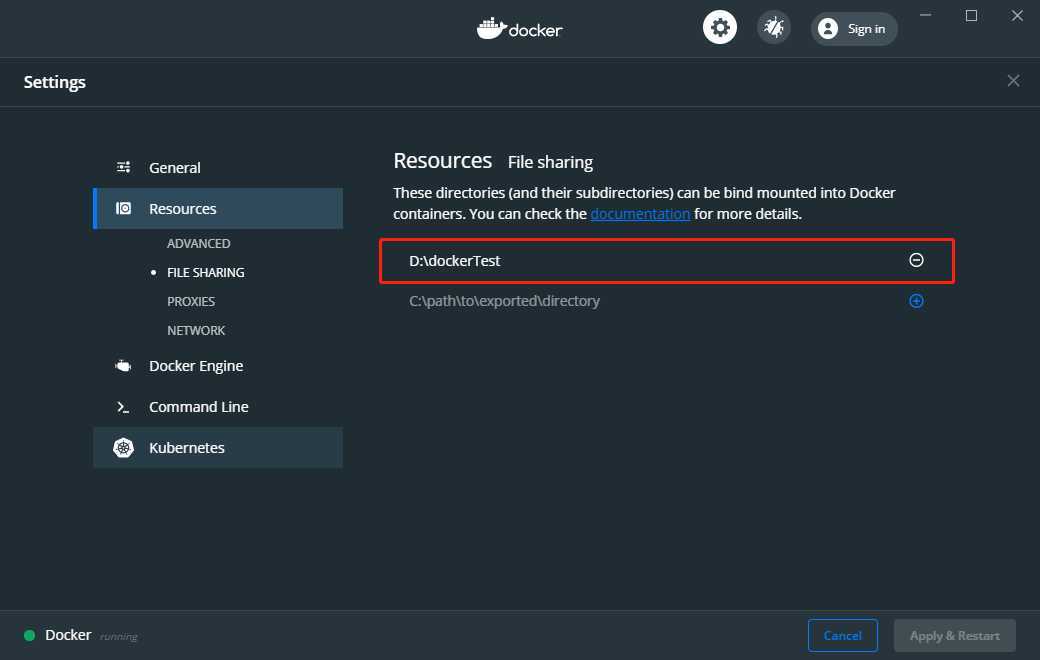Open the Command Line settings

[x=218, y=407]
